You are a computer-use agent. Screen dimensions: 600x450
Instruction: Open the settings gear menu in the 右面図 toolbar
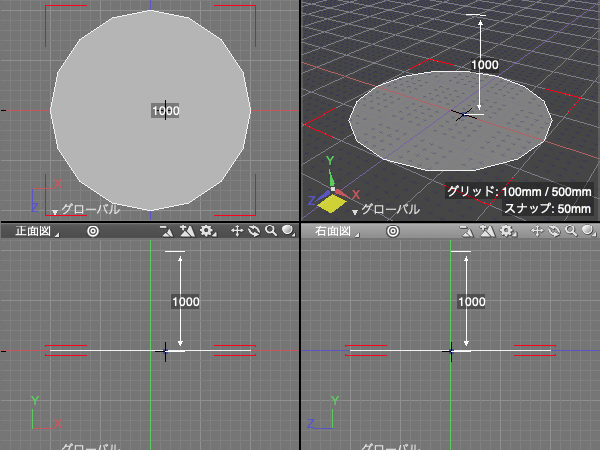(507, 231)
